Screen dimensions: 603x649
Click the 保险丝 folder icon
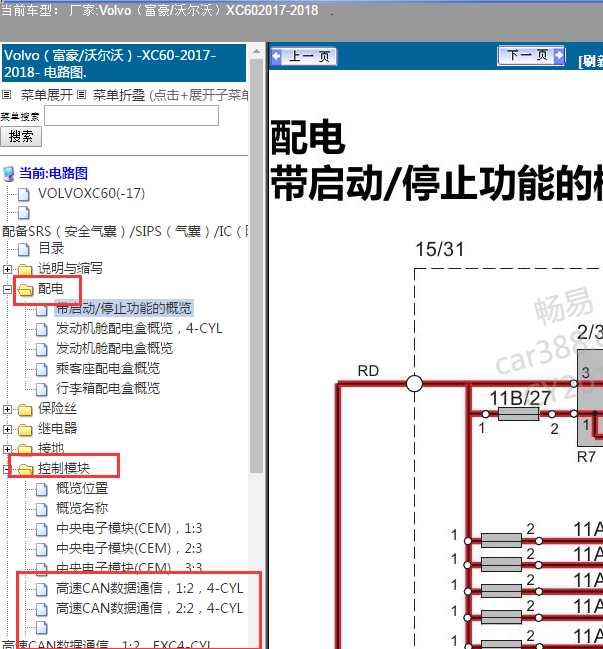(x=25, y=410)
